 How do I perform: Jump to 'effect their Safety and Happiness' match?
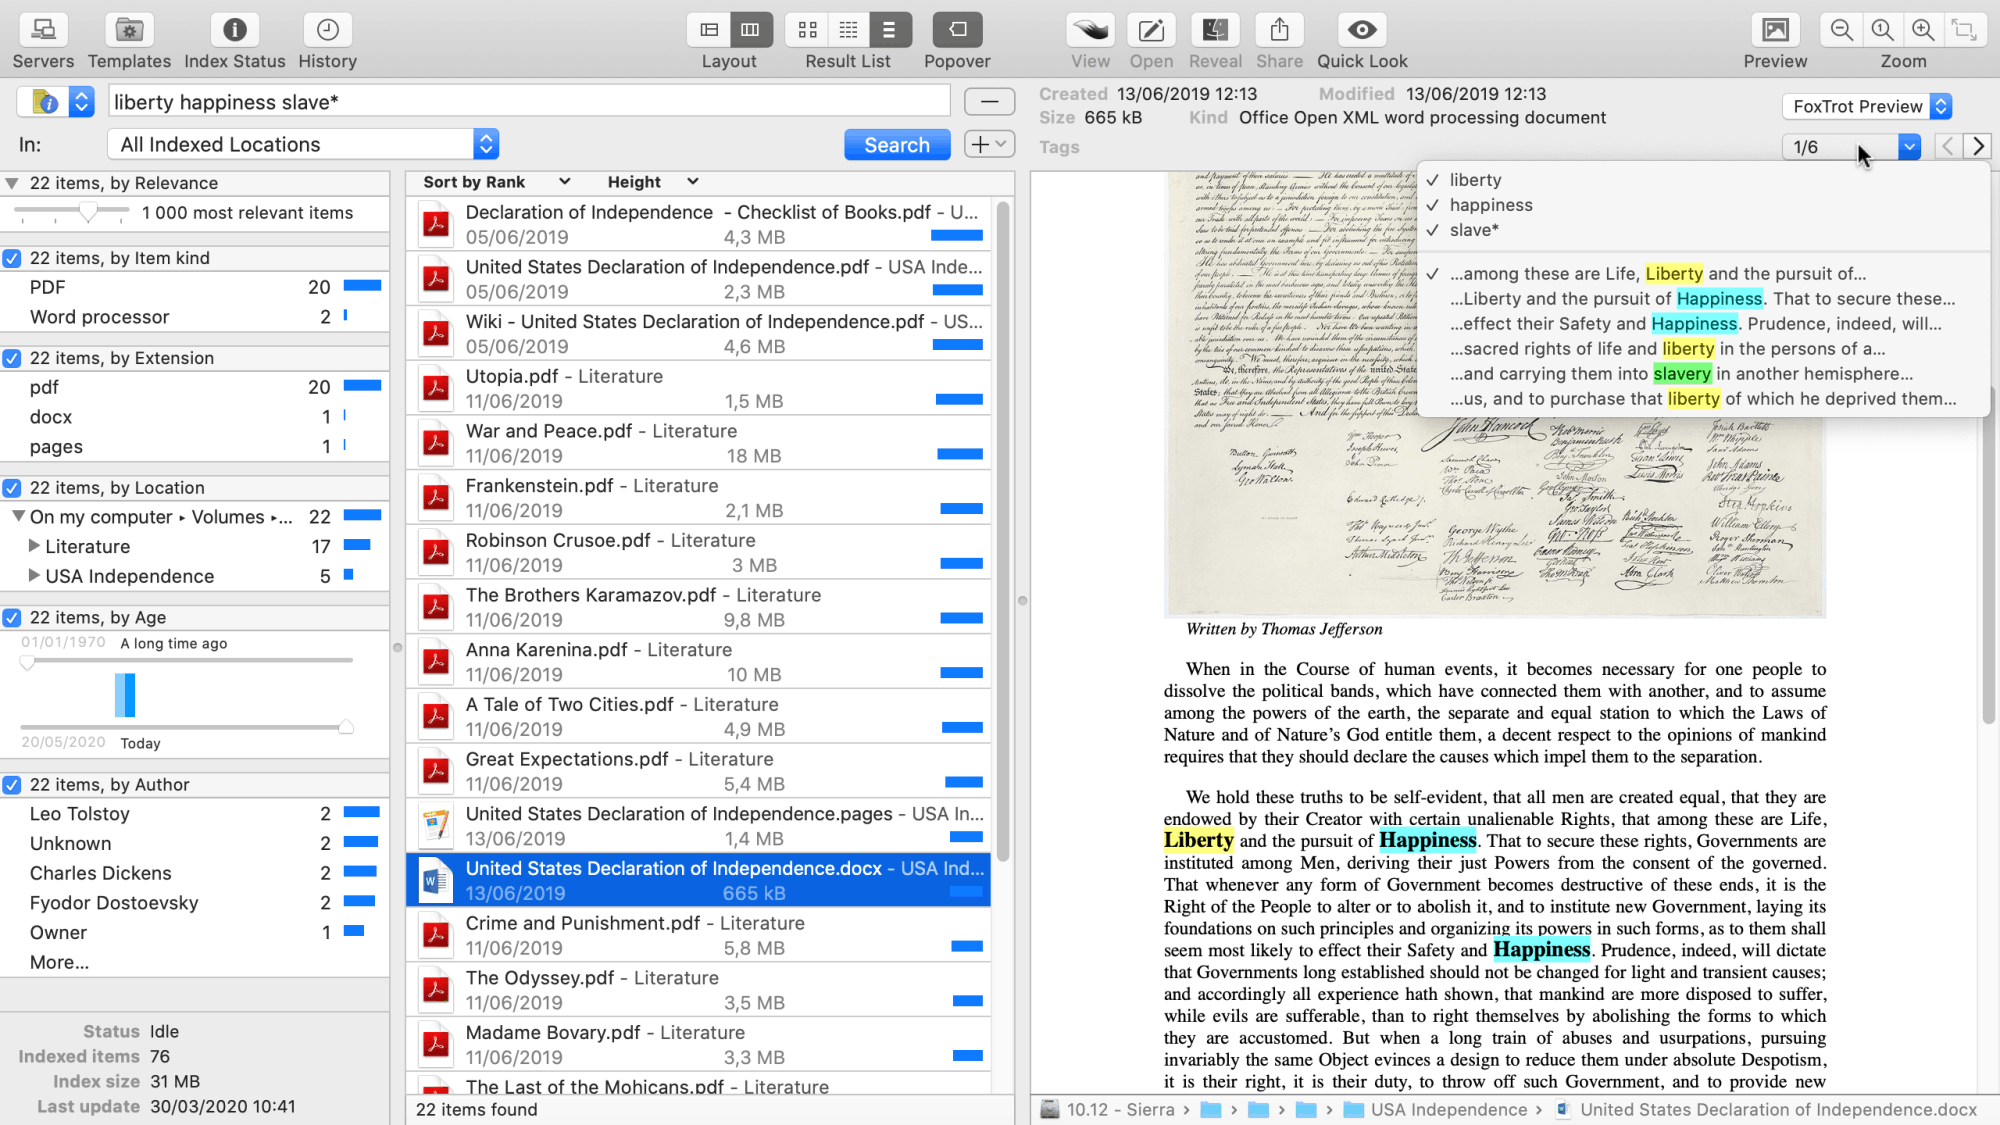pyautogui.click(x=1701, y=324)
